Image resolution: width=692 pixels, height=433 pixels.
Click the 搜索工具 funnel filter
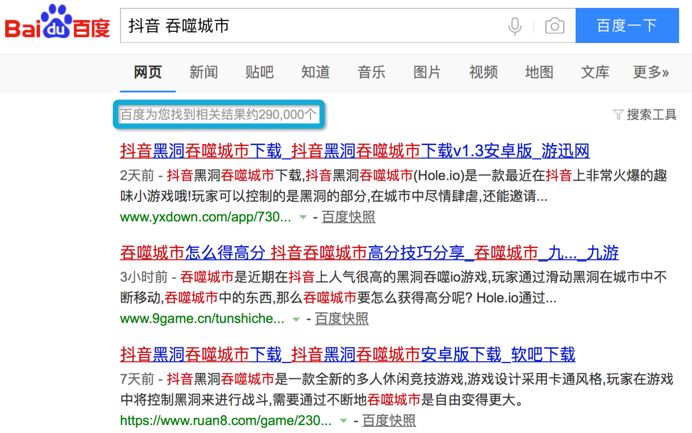(645, 115)
